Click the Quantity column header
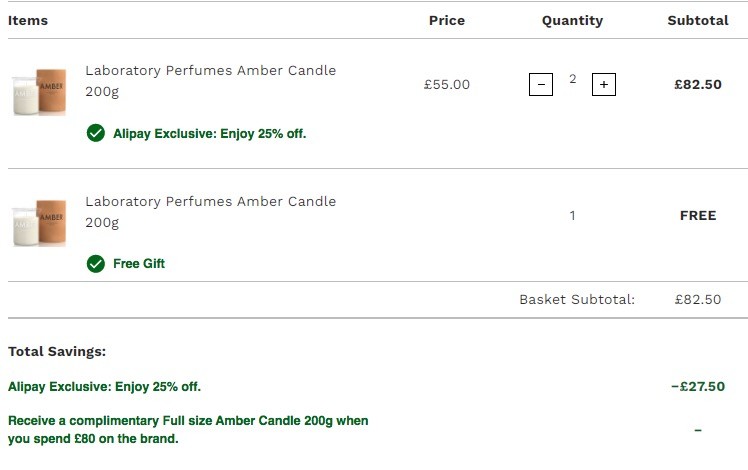748x470 pixels. click(x=572, y=21)
